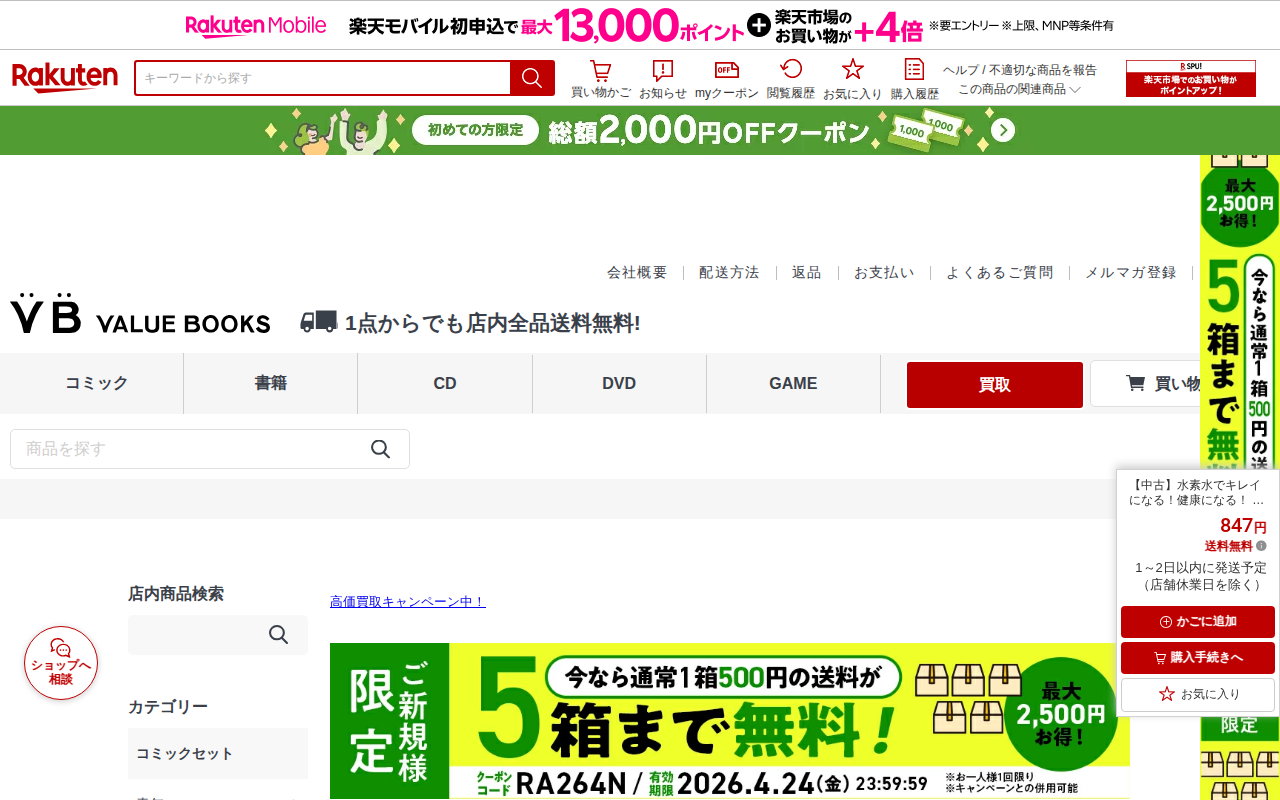1280x800 pixels.
Task: Click the 買い物かご button in shop navigation
Action: [1145, 383]
